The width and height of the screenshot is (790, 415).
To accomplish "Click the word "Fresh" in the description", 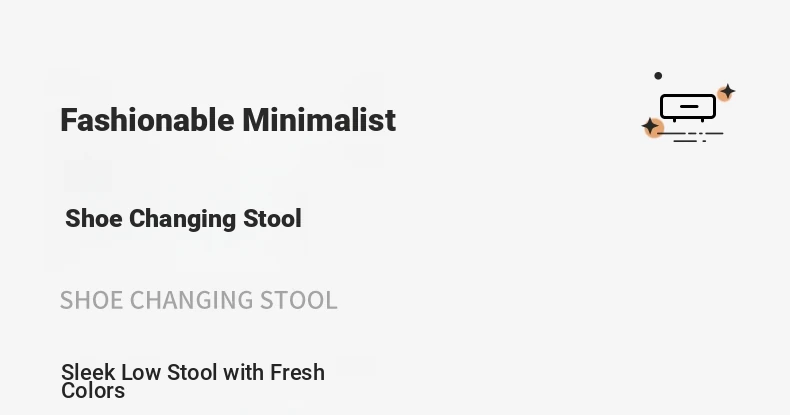I will [x=297, y=372].
